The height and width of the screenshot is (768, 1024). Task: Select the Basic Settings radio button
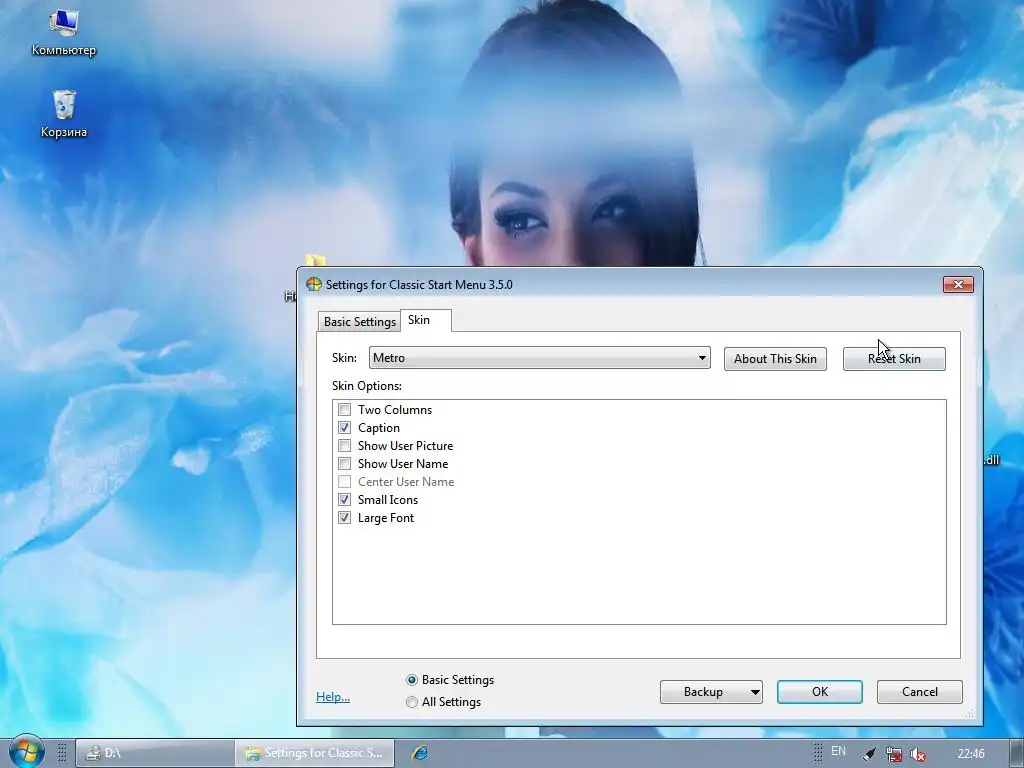pyautogui.click(x=411, y=680)
